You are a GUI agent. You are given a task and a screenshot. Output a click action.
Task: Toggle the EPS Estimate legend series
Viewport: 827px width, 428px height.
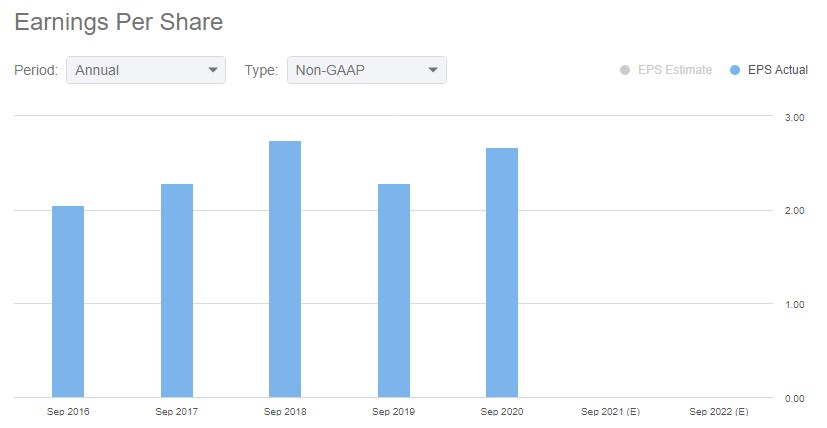[666, 70]
